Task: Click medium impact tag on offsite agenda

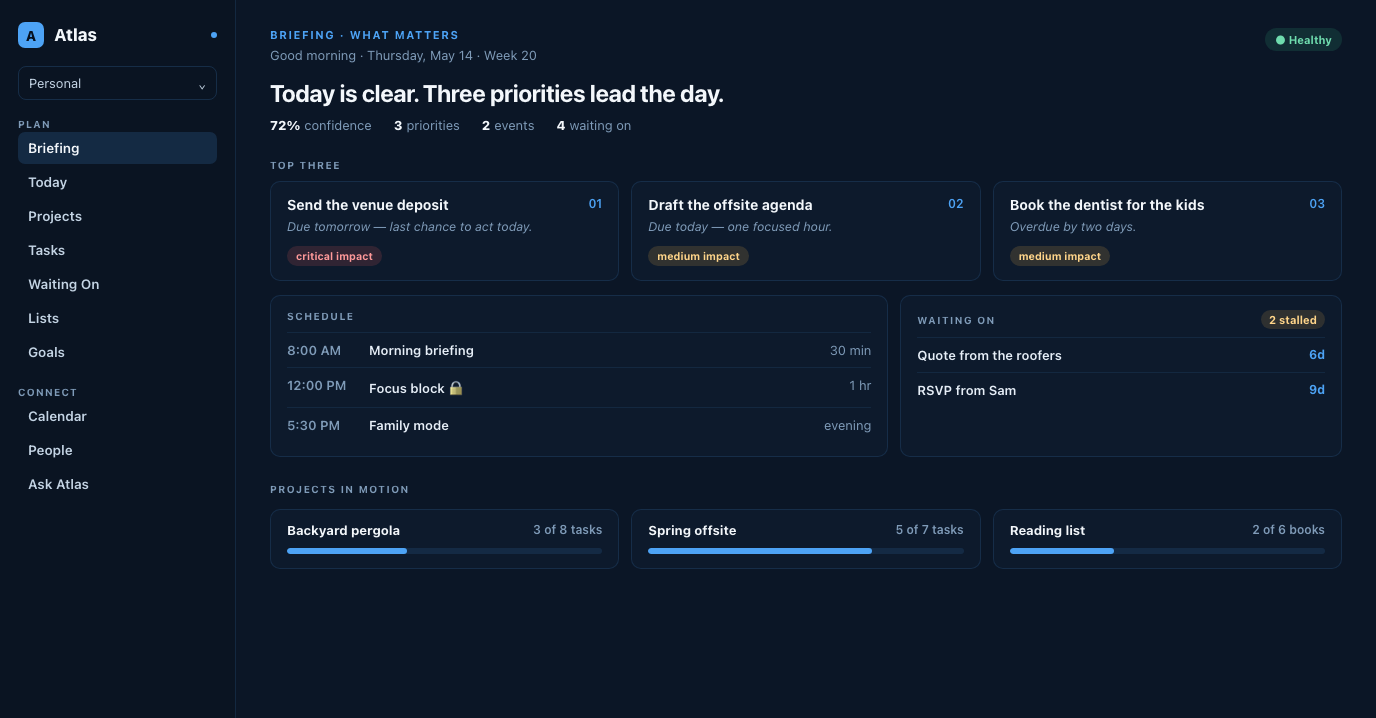Action: point(698,256)
